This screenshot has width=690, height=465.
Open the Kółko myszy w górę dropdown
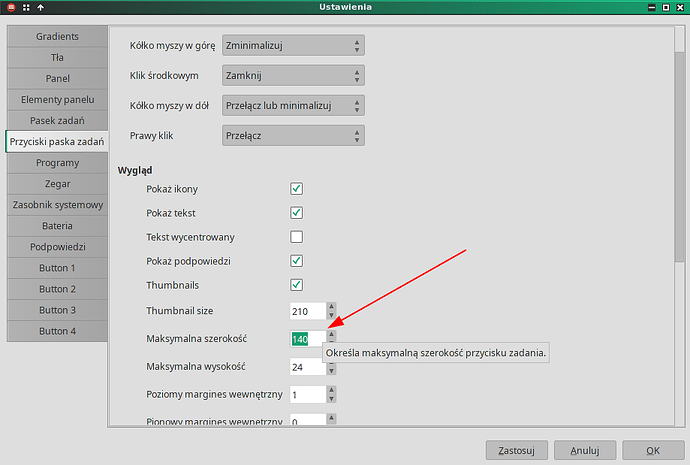pyautogui.click(x=293, y=46)
